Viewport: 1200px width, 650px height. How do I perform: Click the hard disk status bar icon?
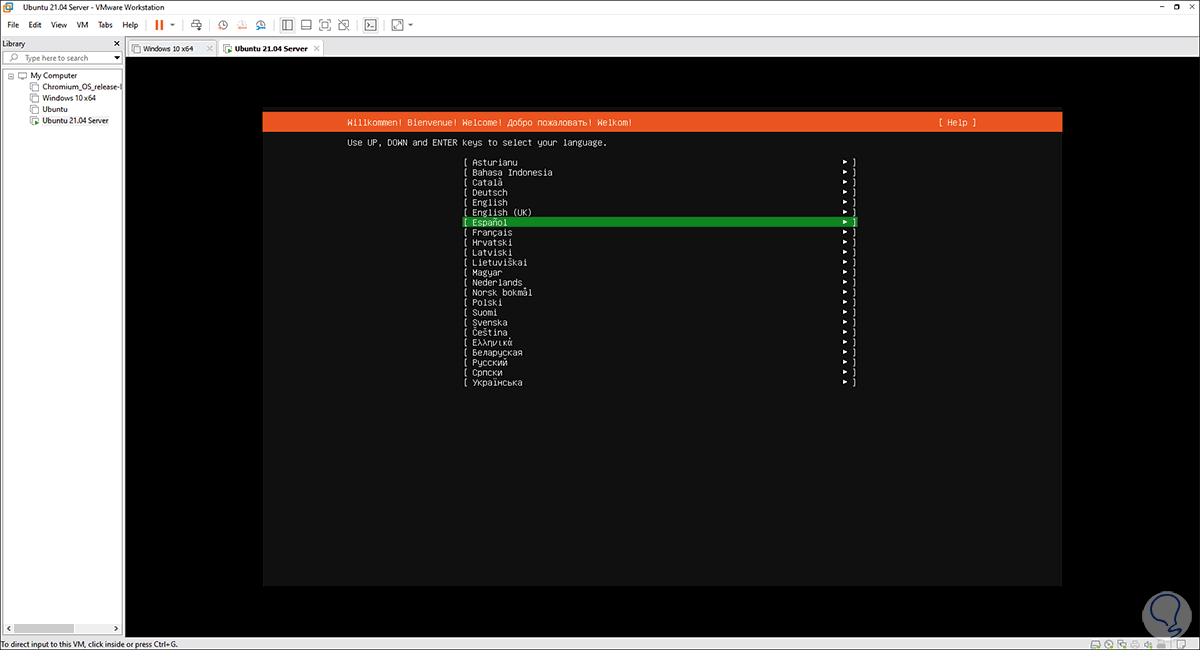click(1095, 644)
